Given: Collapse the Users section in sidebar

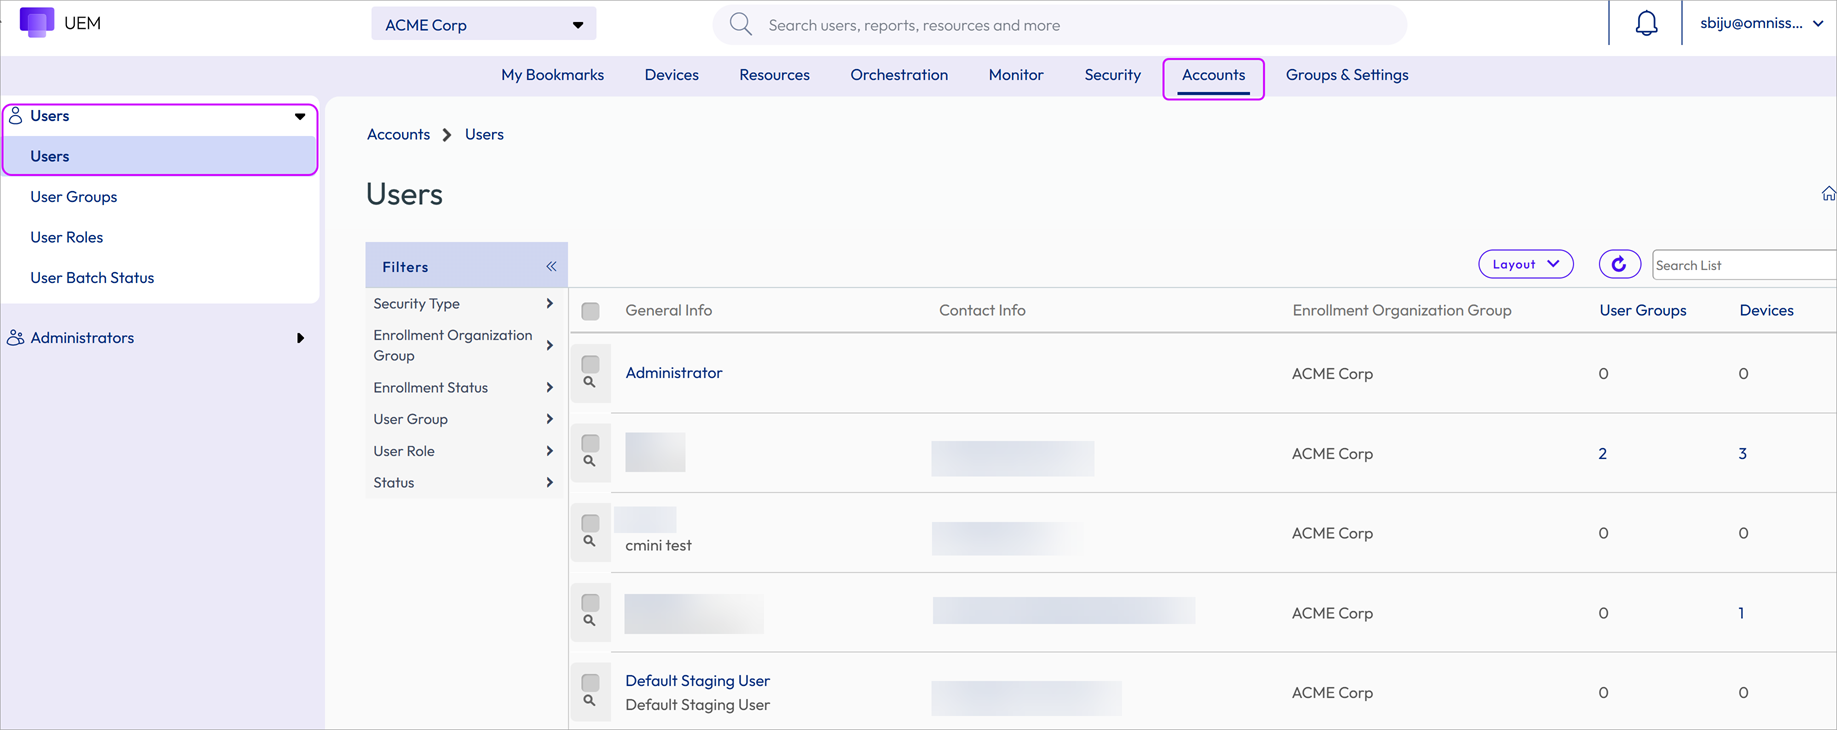Looking at the screenshot, I should [x=300, y=116].
